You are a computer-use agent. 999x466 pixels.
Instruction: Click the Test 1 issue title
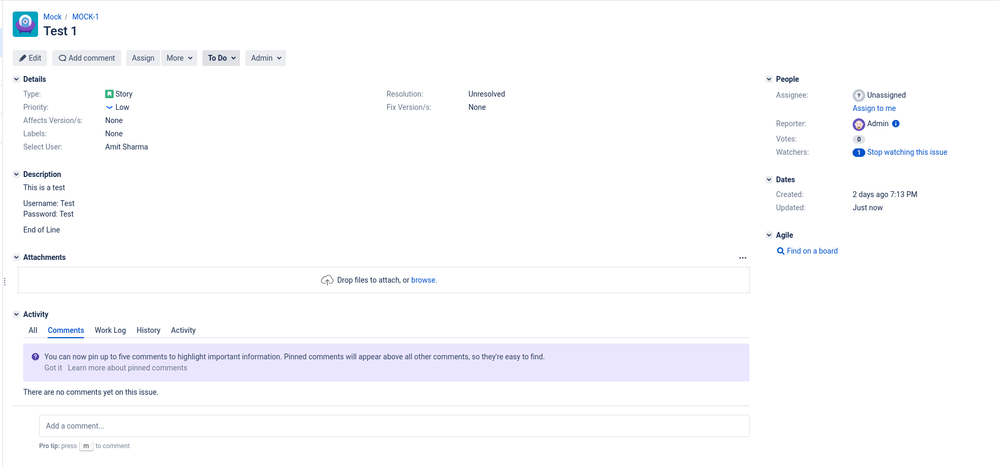click(60, 31)
